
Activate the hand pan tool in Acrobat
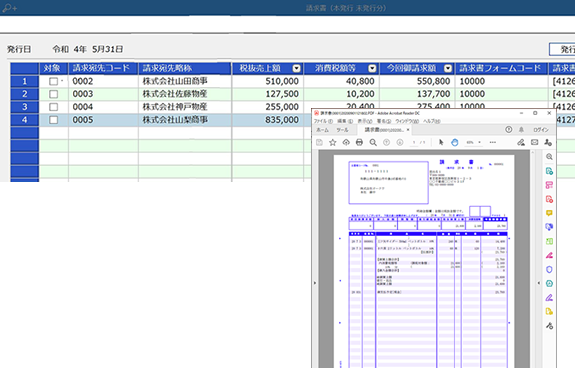pos(455,142)
